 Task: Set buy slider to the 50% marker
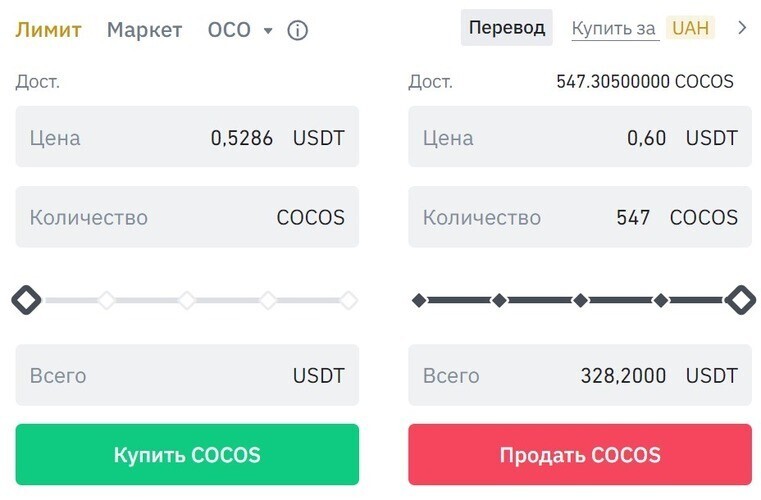click(187, 300)
